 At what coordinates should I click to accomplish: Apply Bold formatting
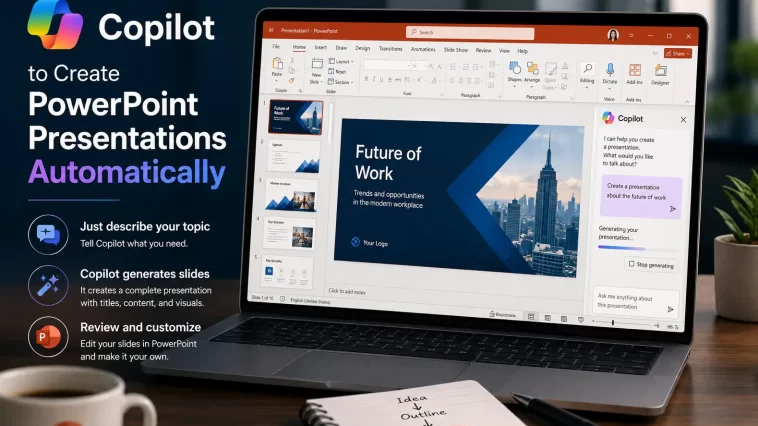click(x=366, y=79)
